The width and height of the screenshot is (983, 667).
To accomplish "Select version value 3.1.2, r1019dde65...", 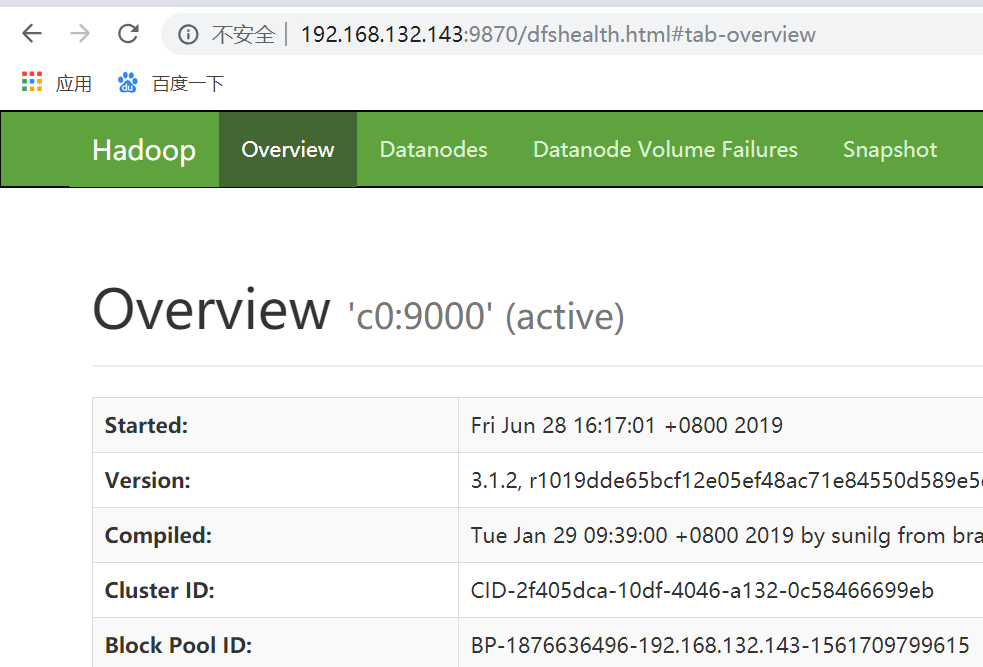I will pyautogui.click(x=727, y=480).
